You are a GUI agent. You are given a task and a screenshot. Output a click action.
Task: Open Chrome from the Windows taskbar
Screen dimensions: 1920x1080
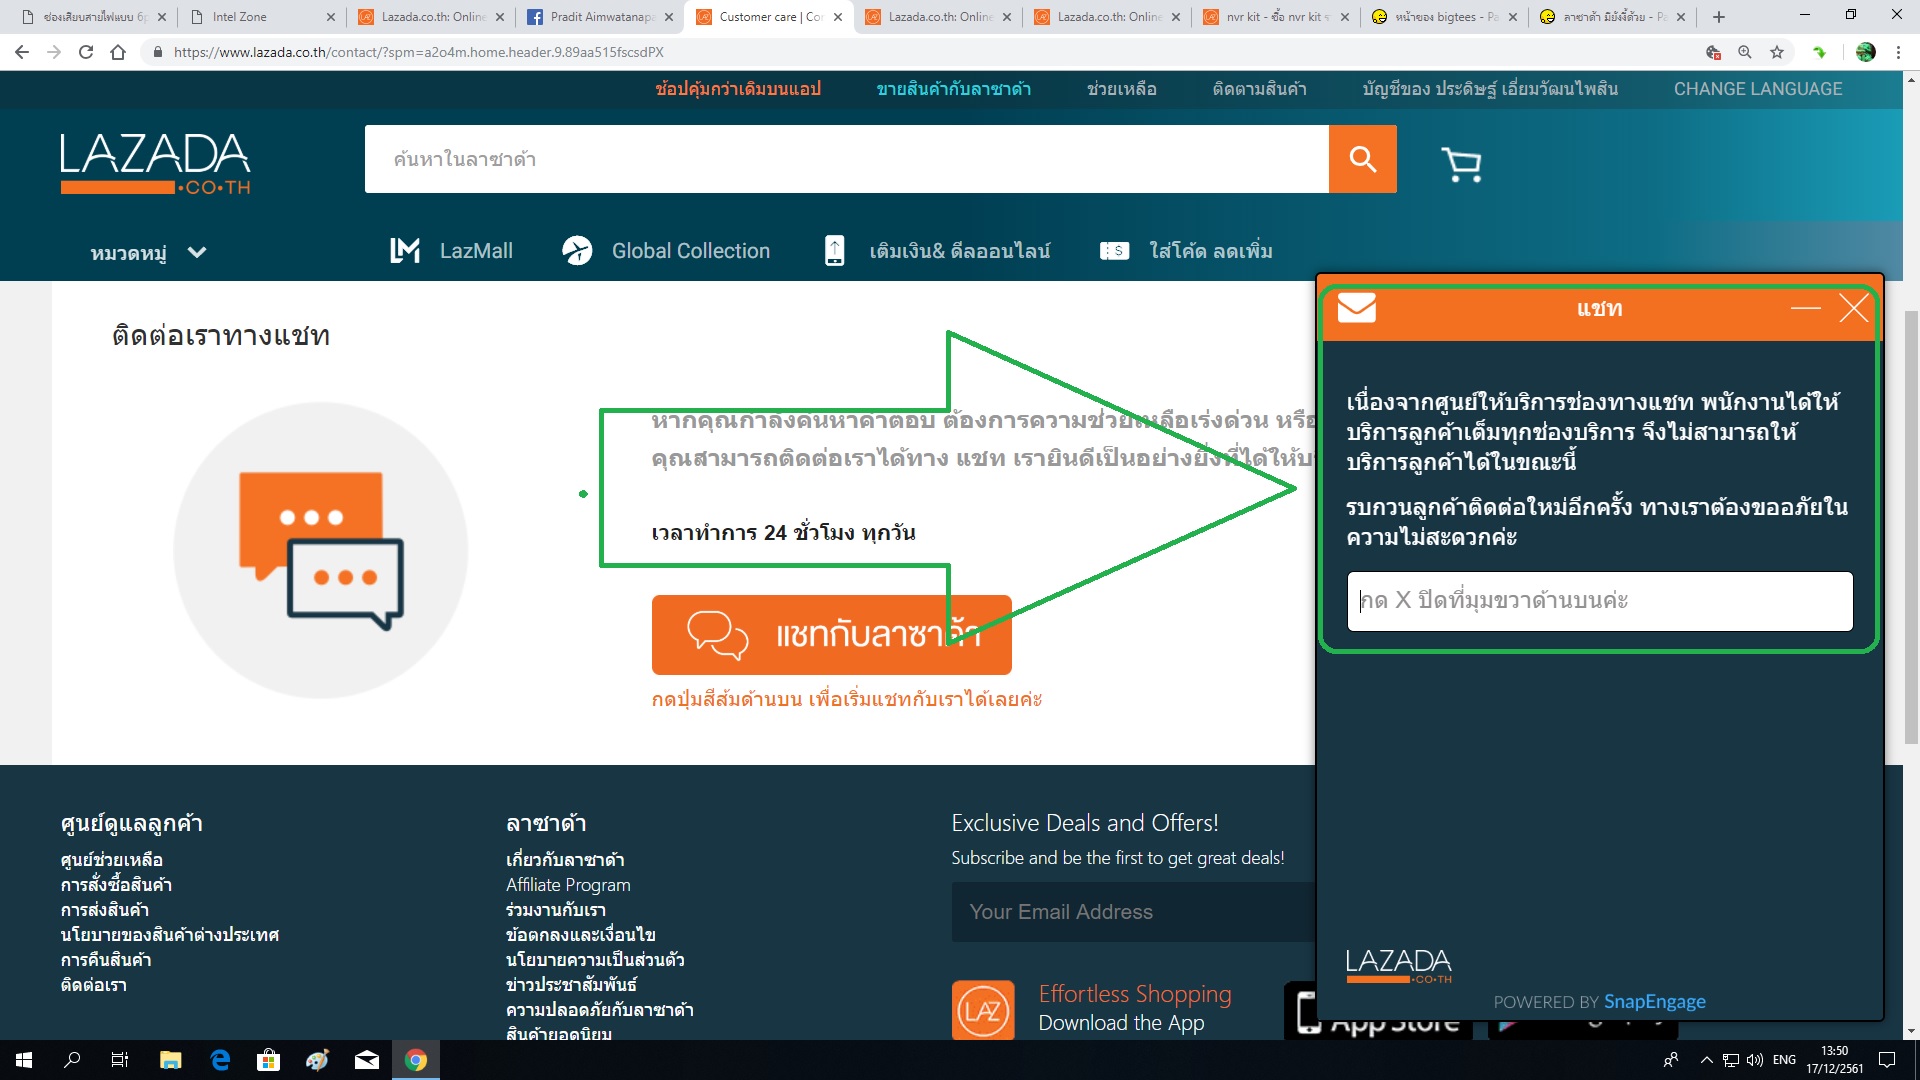pyautogui.click(x=416, y=1060)
